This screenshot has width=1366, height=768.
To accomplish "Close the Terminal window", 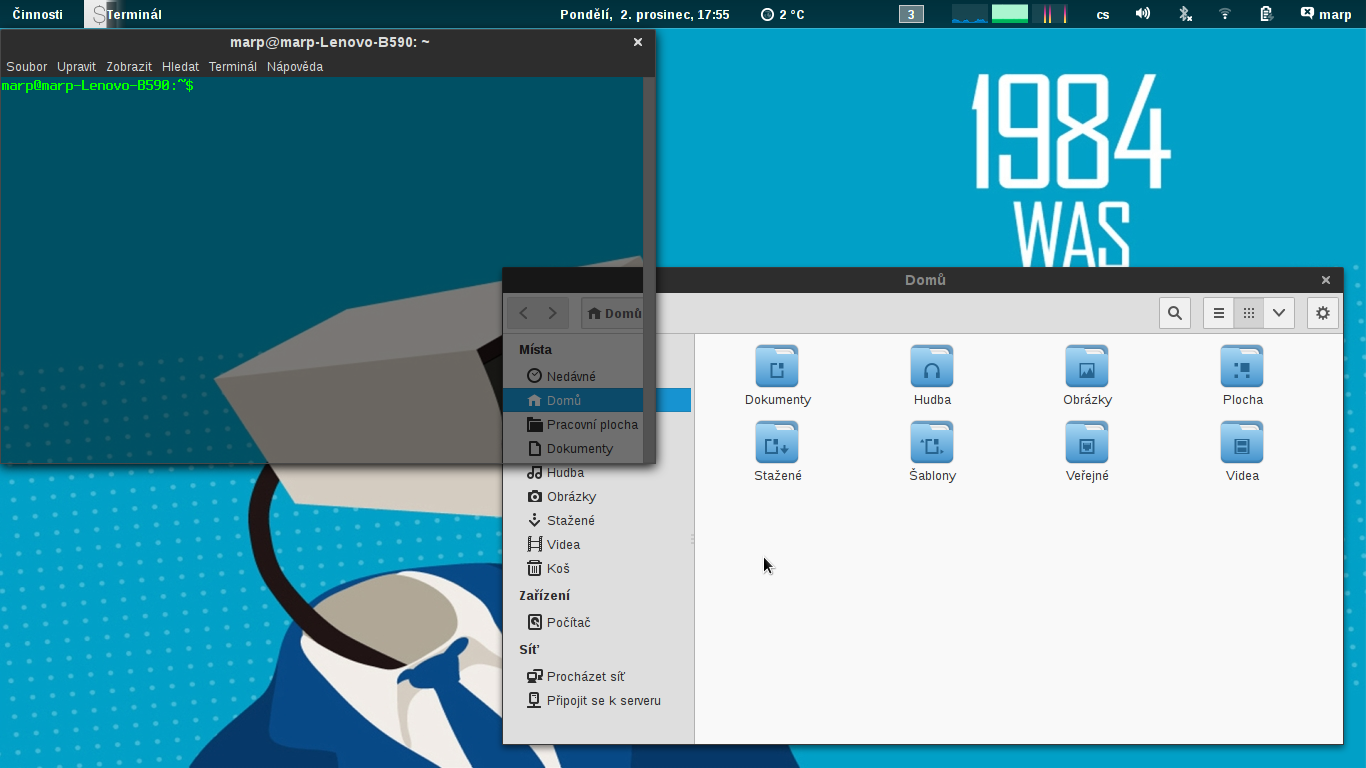I will click(x=638, y=42).
